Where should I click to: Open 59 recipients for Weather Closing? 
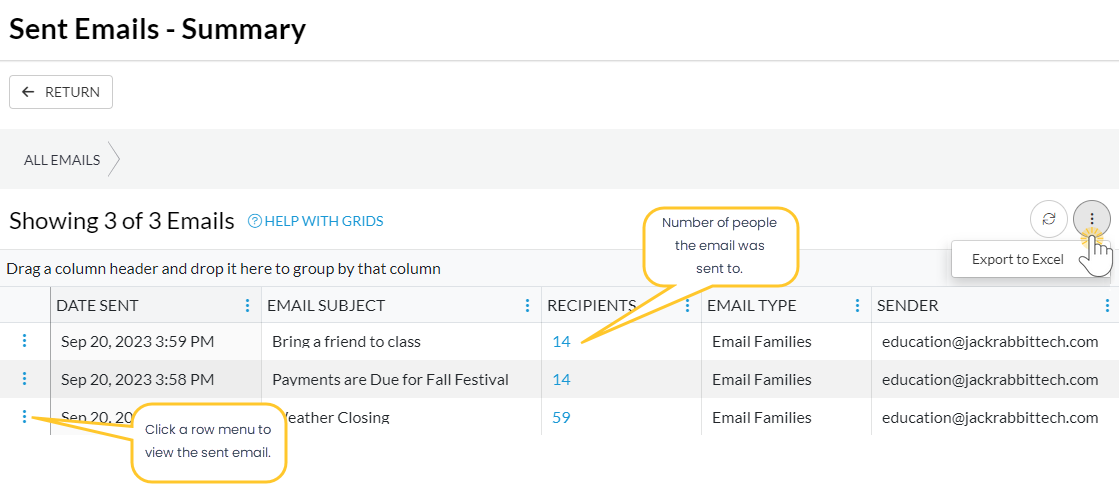(561, 417)
